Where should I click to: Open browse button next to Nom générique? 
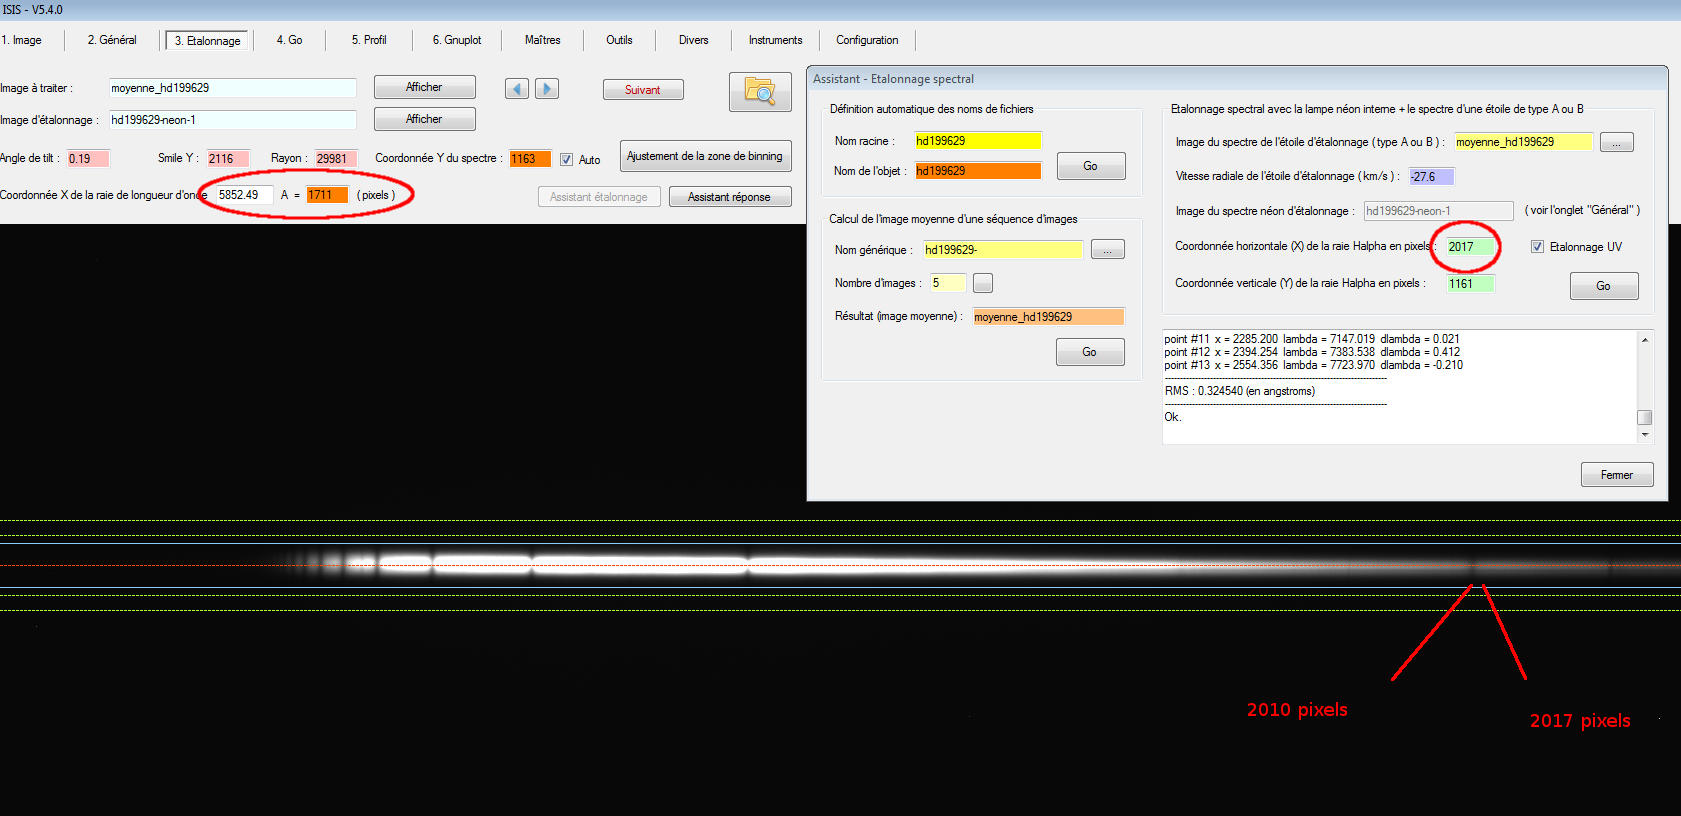coord(1107,250)
